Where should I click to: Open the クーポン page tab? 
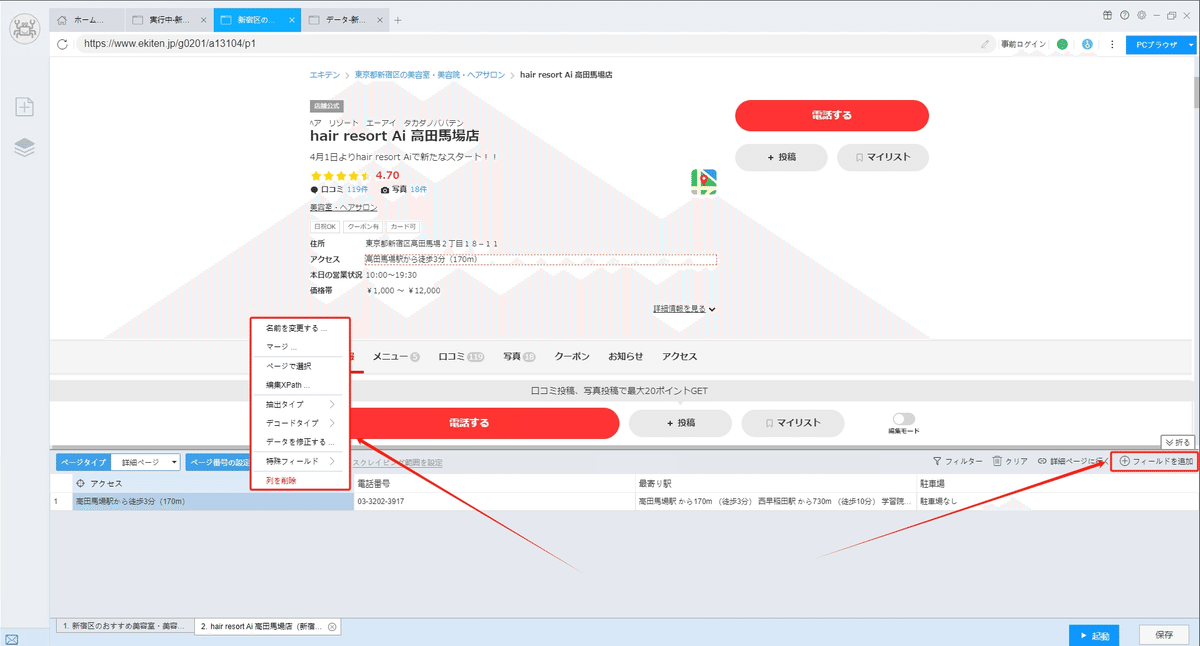[x=572, y=357]
